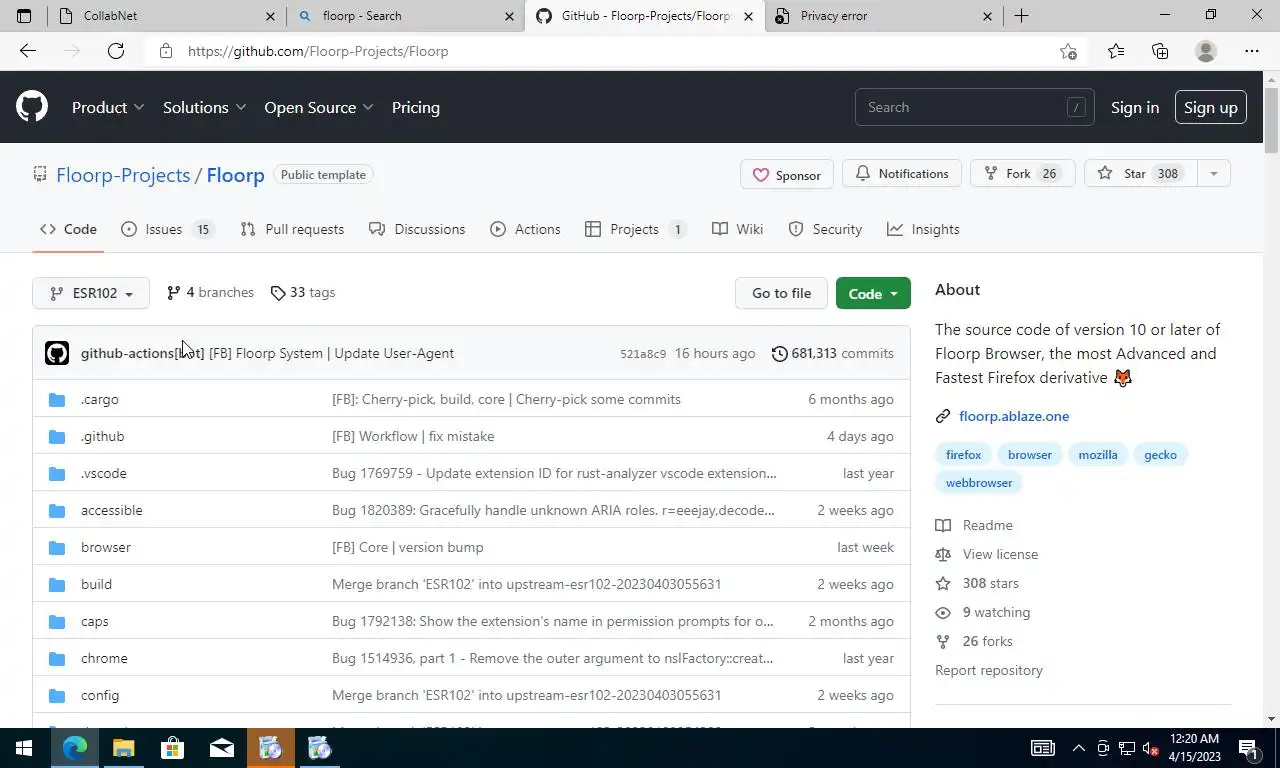Screen dimensions: 1280x768
Task: Switch to the Actions tab
Action: (525, 229)
